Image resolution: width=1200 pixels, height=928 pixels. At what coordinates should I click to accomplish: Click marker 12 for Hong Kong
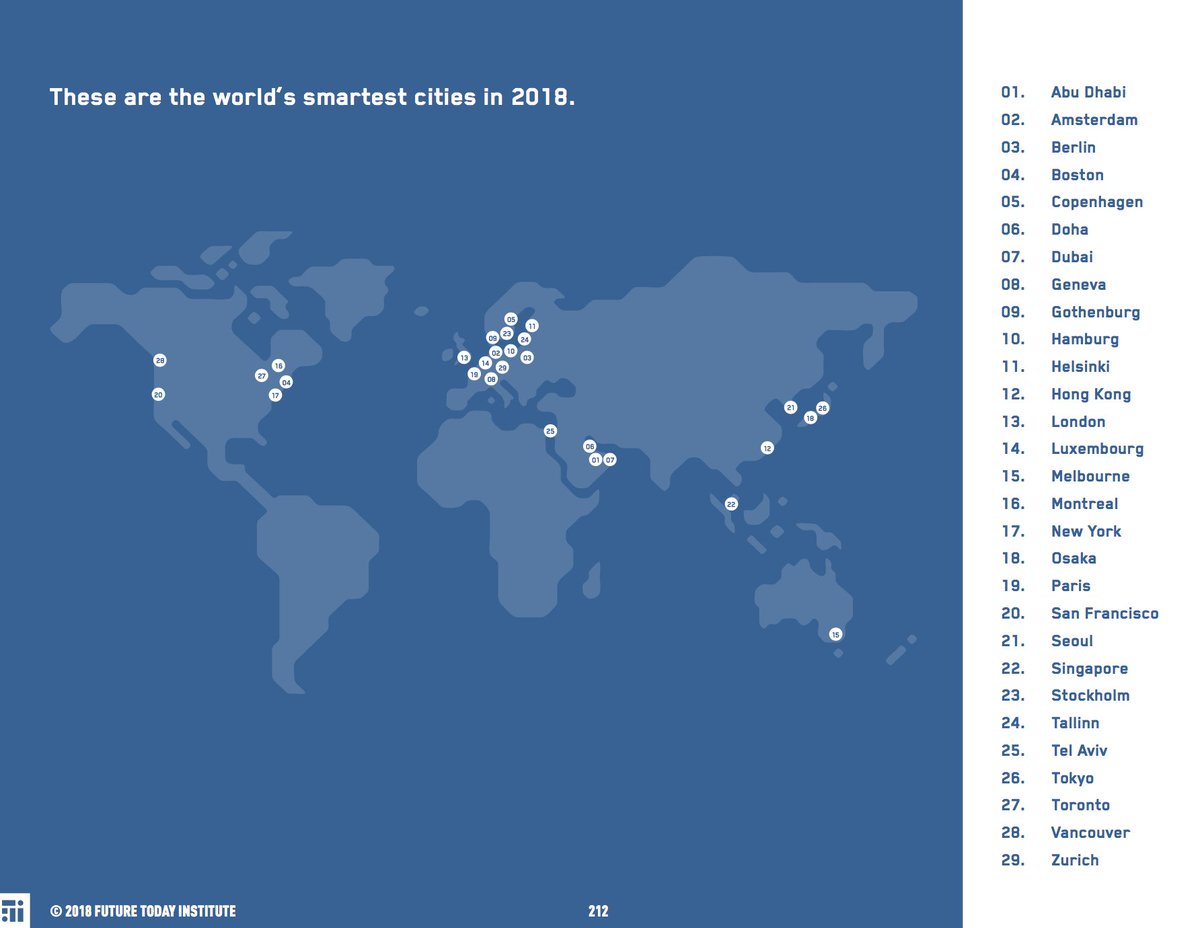click(x=767, y=448)
